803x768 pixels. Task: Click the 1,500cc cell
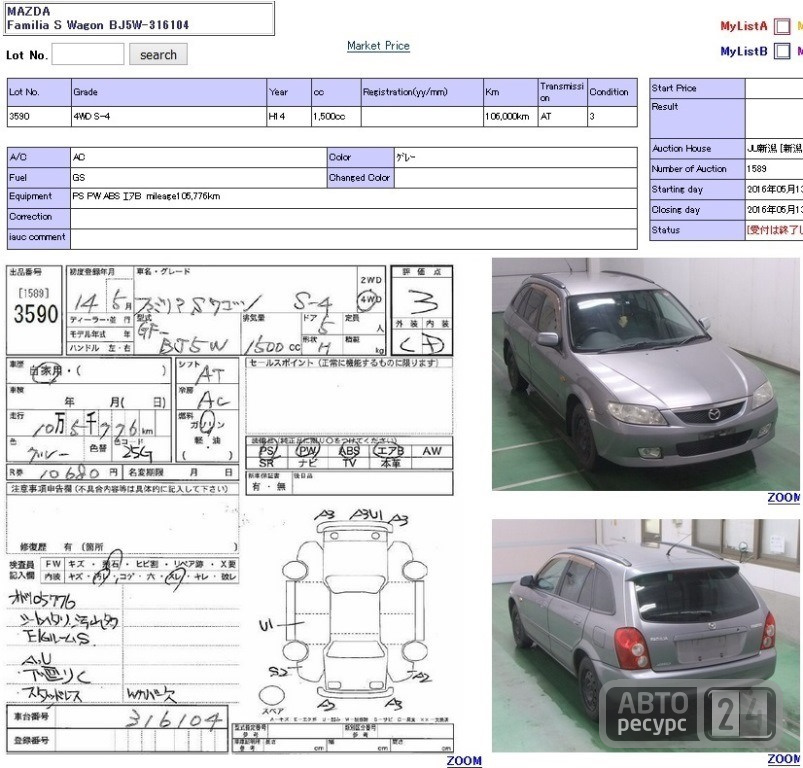pos(336,117)
